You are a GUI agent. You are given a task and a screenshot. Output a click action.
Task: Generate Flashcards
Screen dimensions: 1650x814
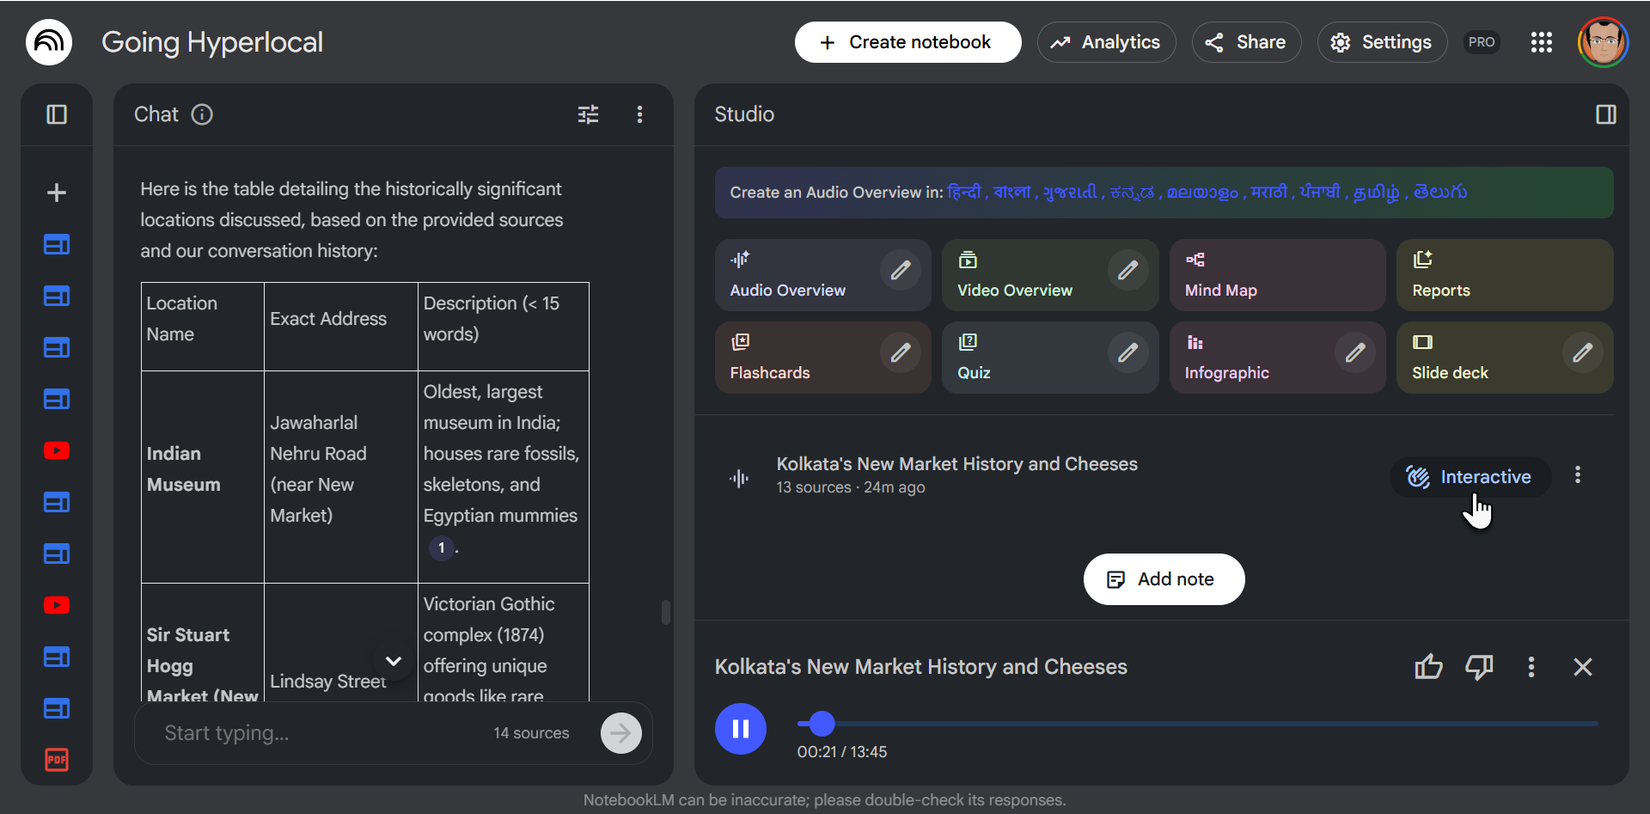(823, 357)
